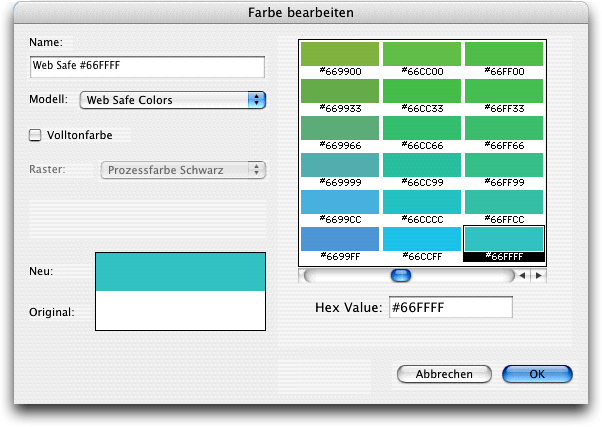Confirm with the OK button
Screen dimensions: 602x427
point(537,374)
